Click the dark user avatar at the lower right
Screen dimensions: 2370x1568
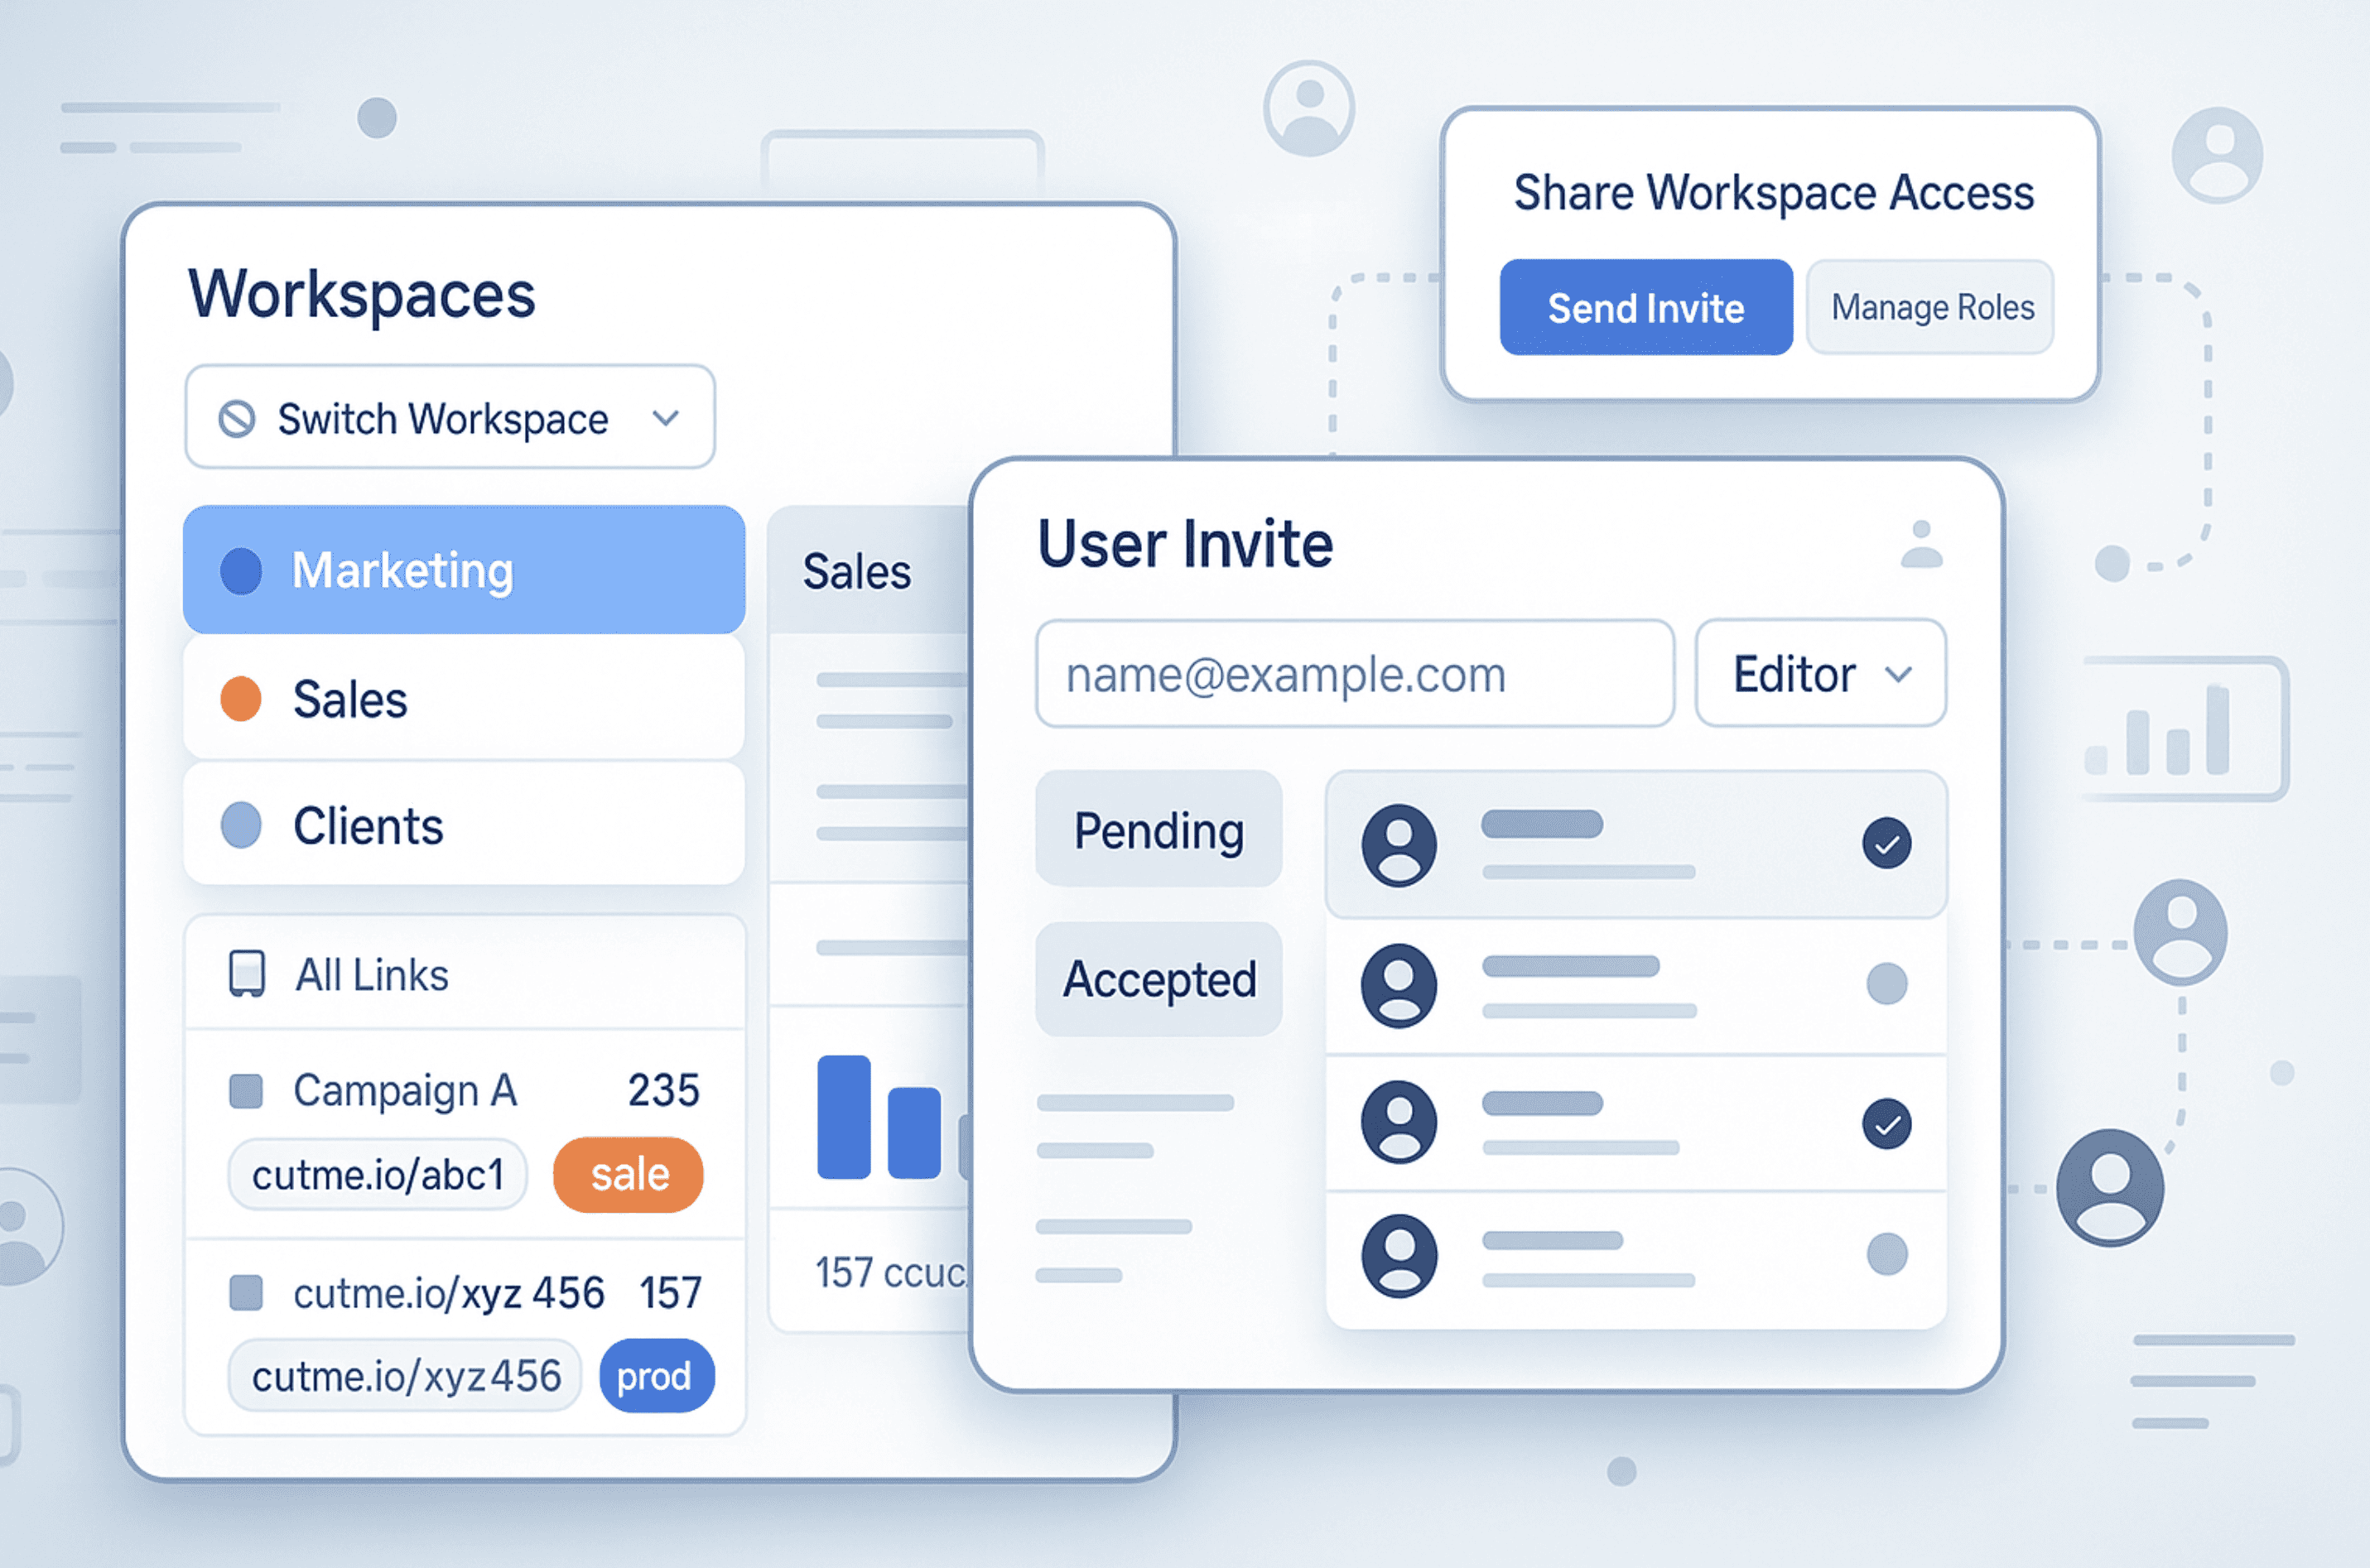[x=2110, y=1187]
